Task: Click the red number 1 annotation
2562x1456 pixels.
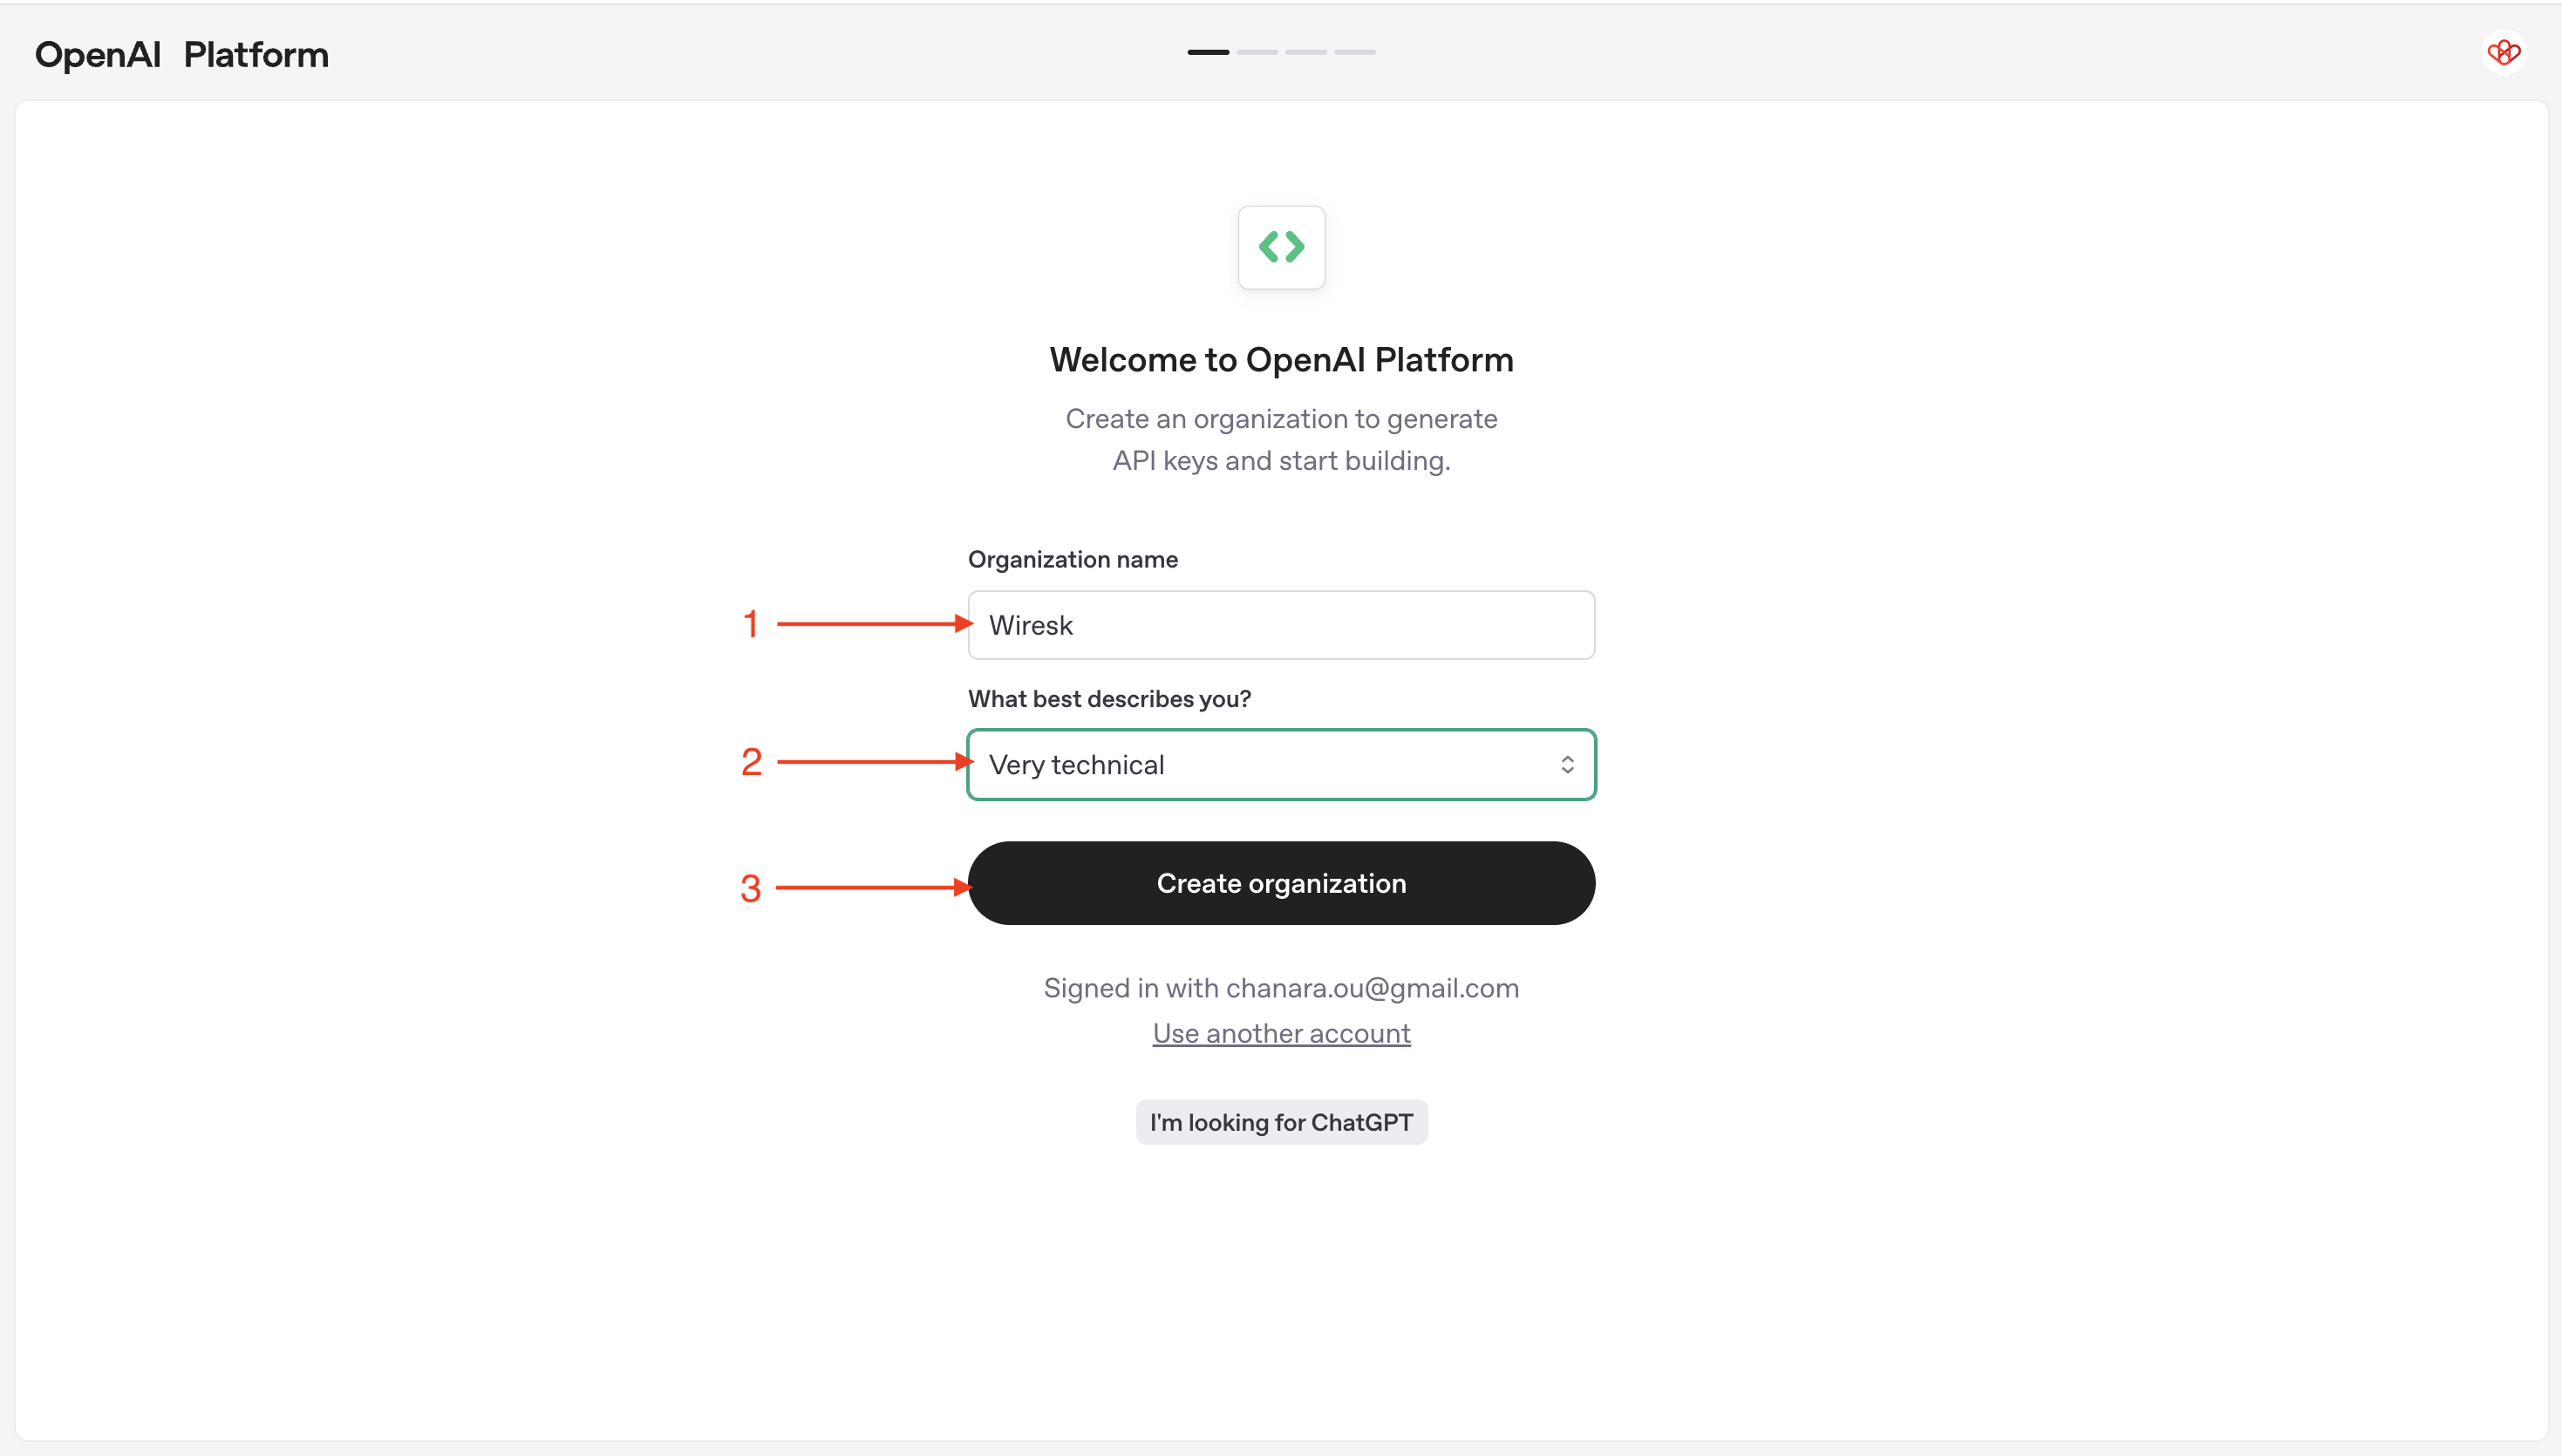Action: pyautogui.click(x=751, y=624)
